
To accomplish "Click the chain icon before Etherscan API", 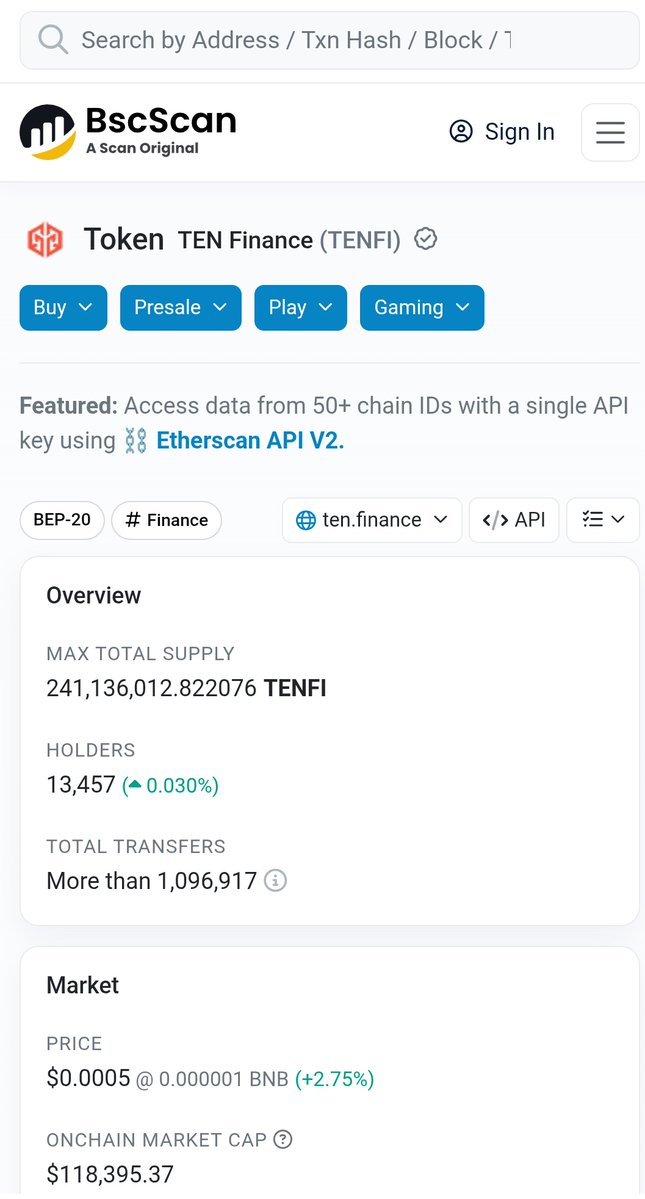I will 135,441.
